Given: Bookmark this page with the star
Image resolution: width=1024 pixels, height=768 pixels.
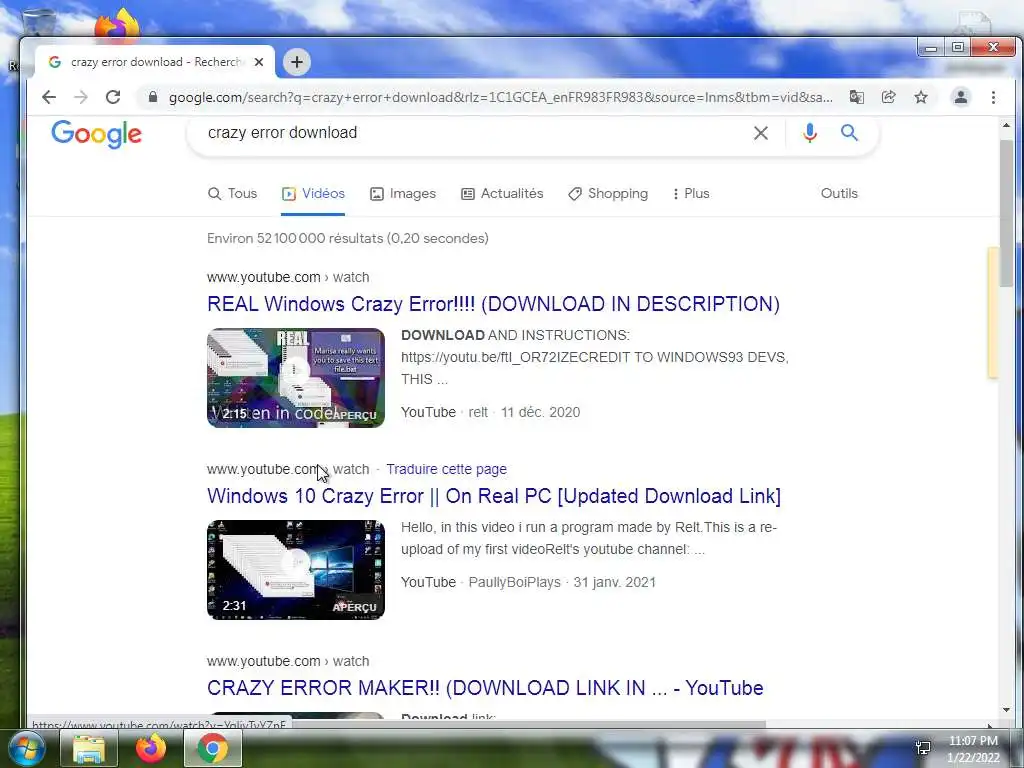Looking at the screenshot, I should pos(921,97).
